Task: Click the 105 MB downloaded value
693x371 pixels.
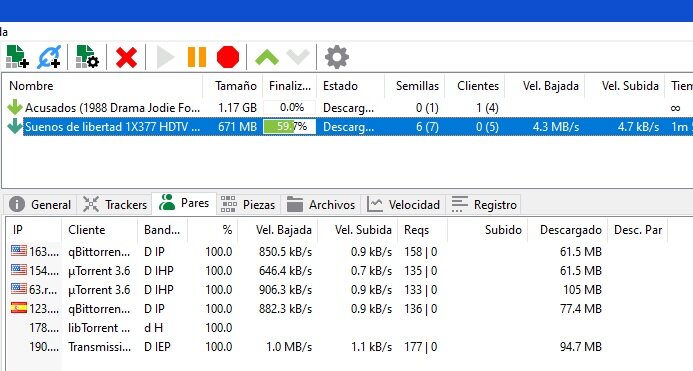Action: 582,290
